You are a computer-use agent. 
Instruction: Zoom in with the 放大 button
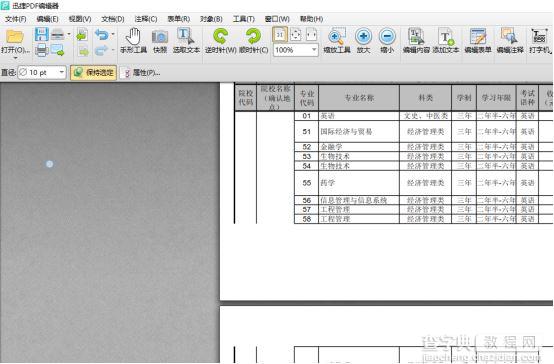click(363, 41)
